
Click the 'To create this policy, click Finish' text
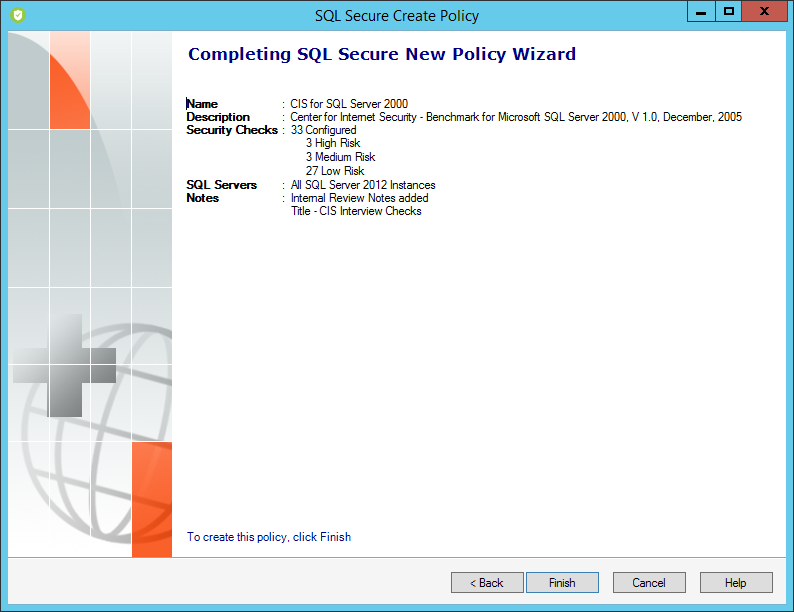point(269,537)
